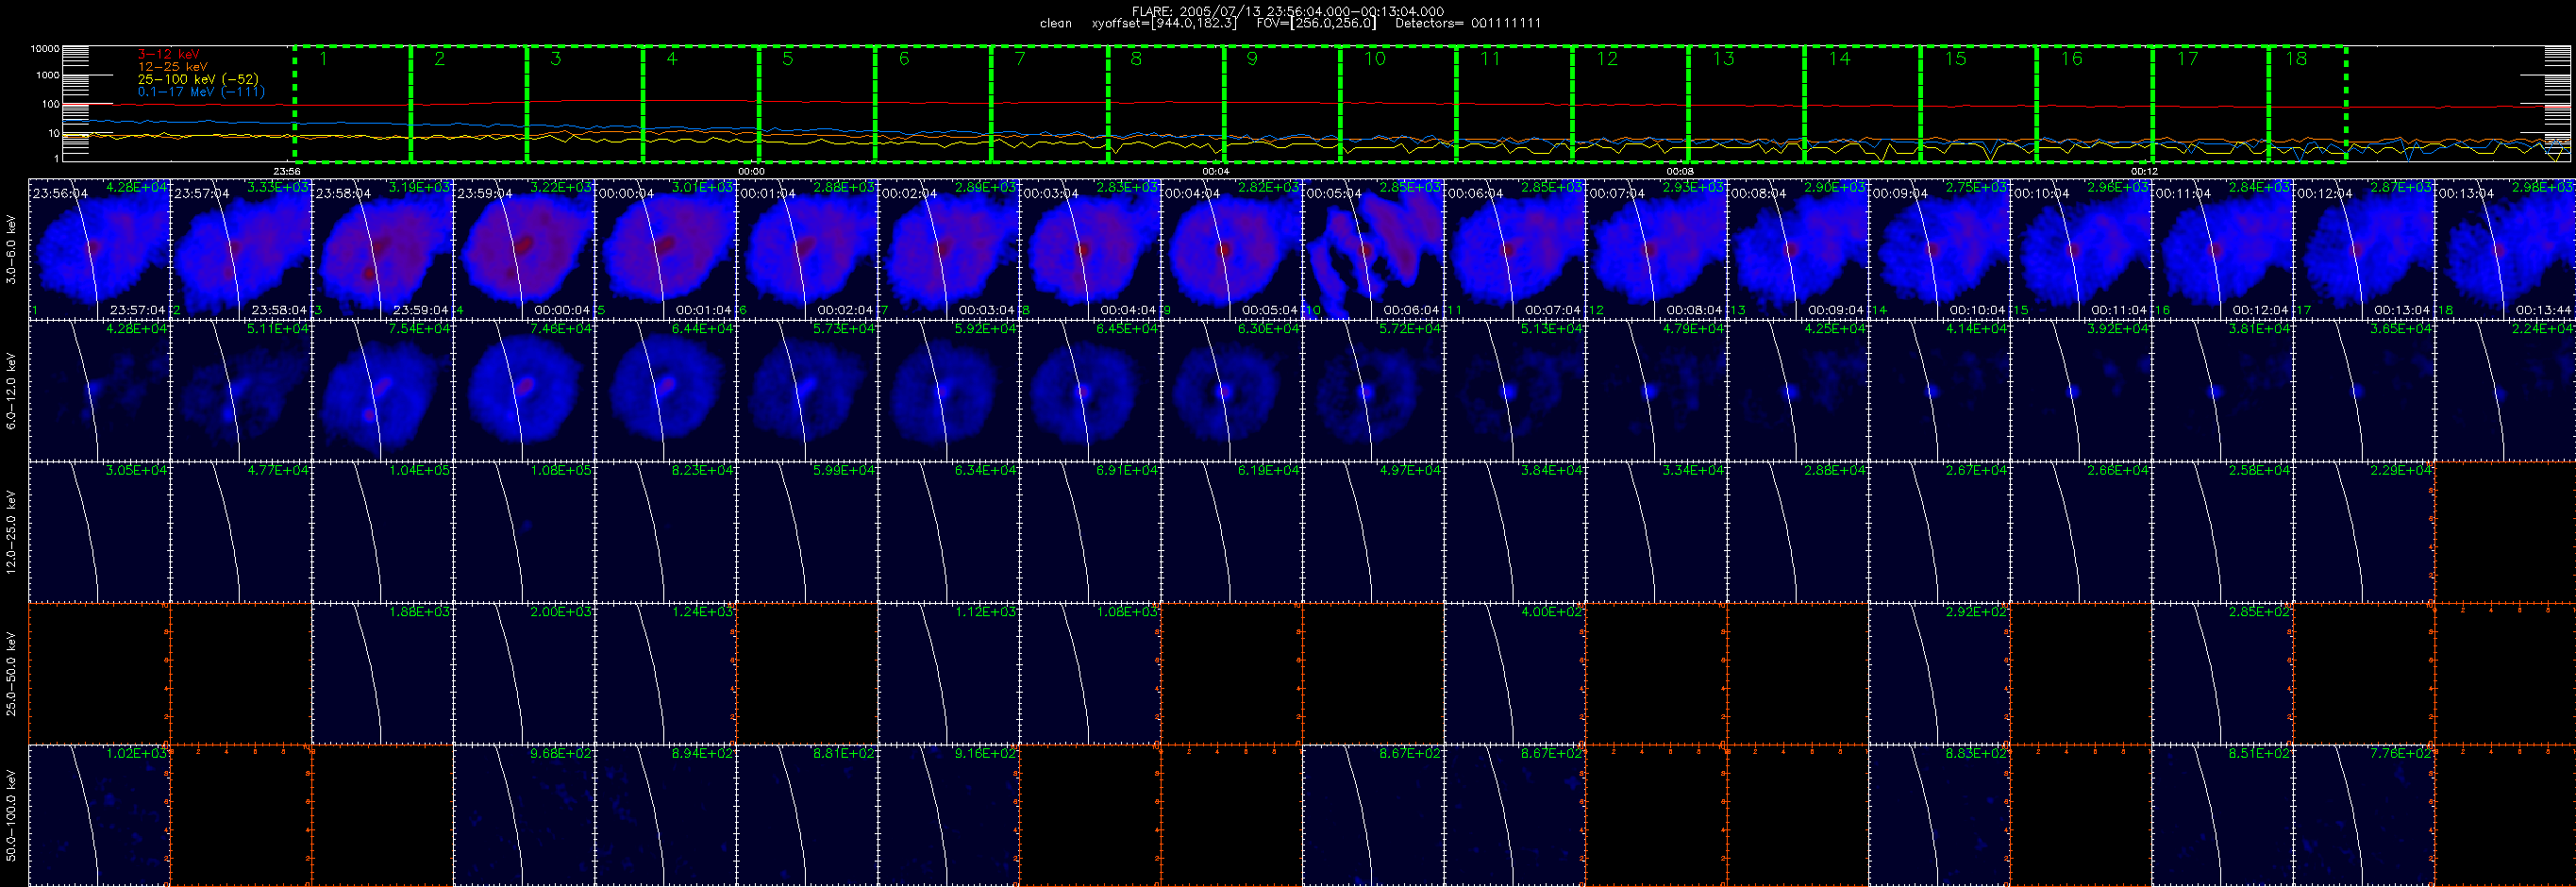2576x887 pixels.
Task: Click the 10000 value on count-rate axis
Action: 45,49
